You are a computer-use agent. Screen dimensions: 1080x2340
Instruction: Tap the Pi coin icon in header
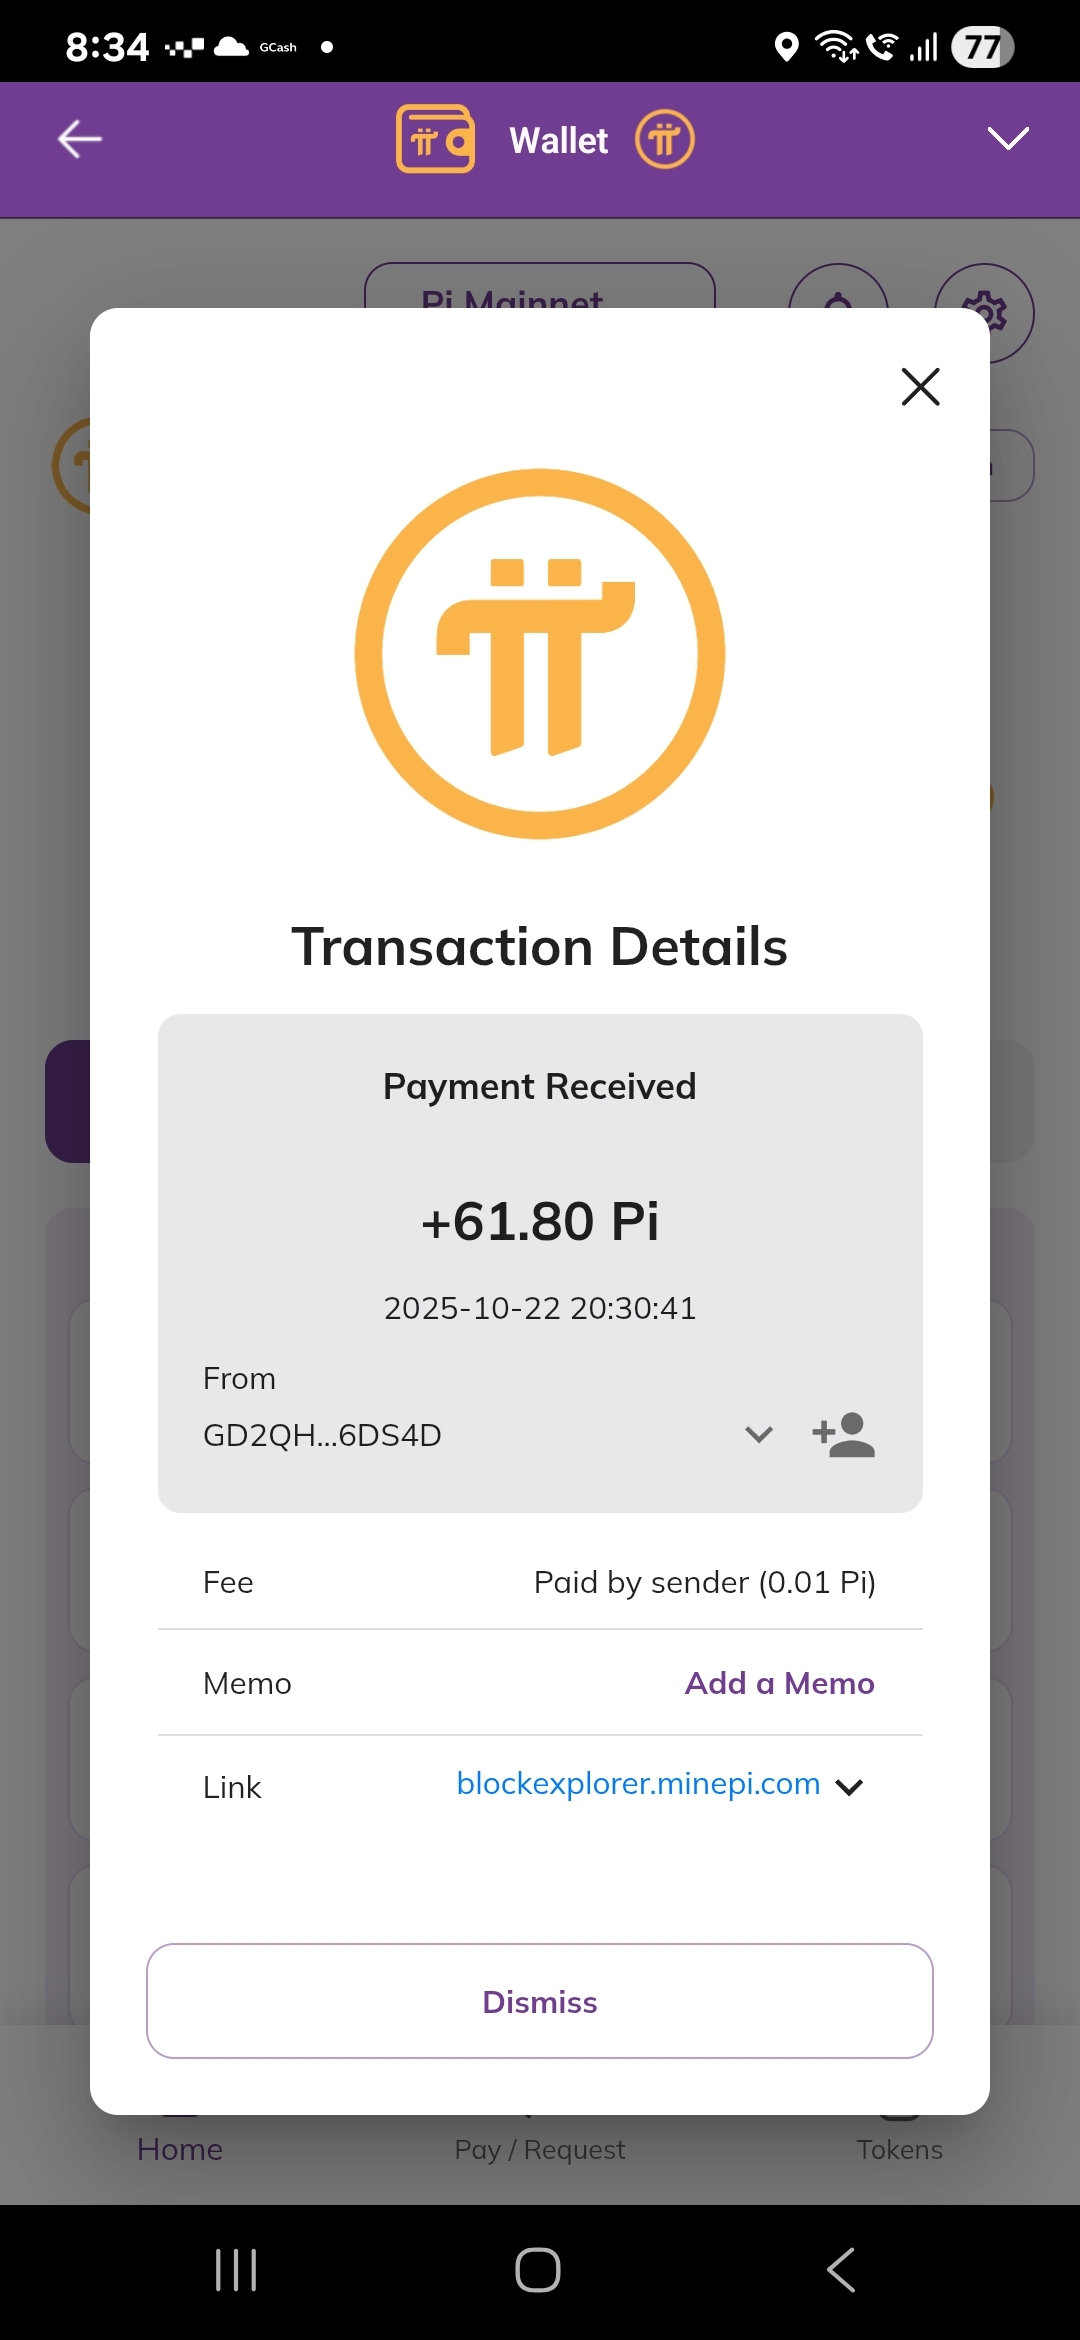coord(665,139)
